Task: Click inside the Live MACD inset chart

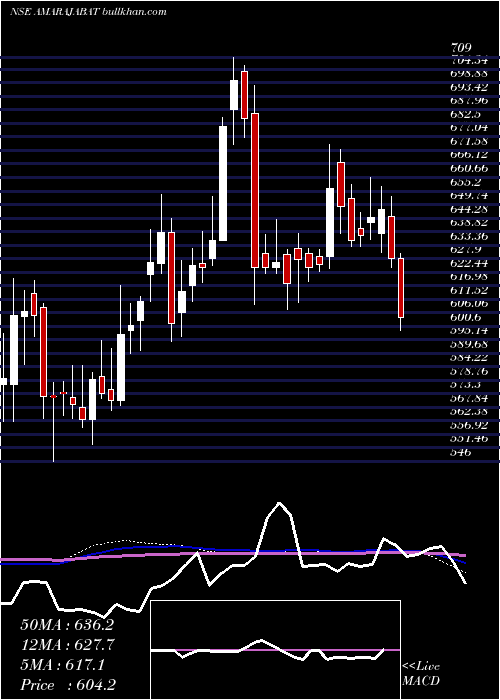Action: coord(275,650)
